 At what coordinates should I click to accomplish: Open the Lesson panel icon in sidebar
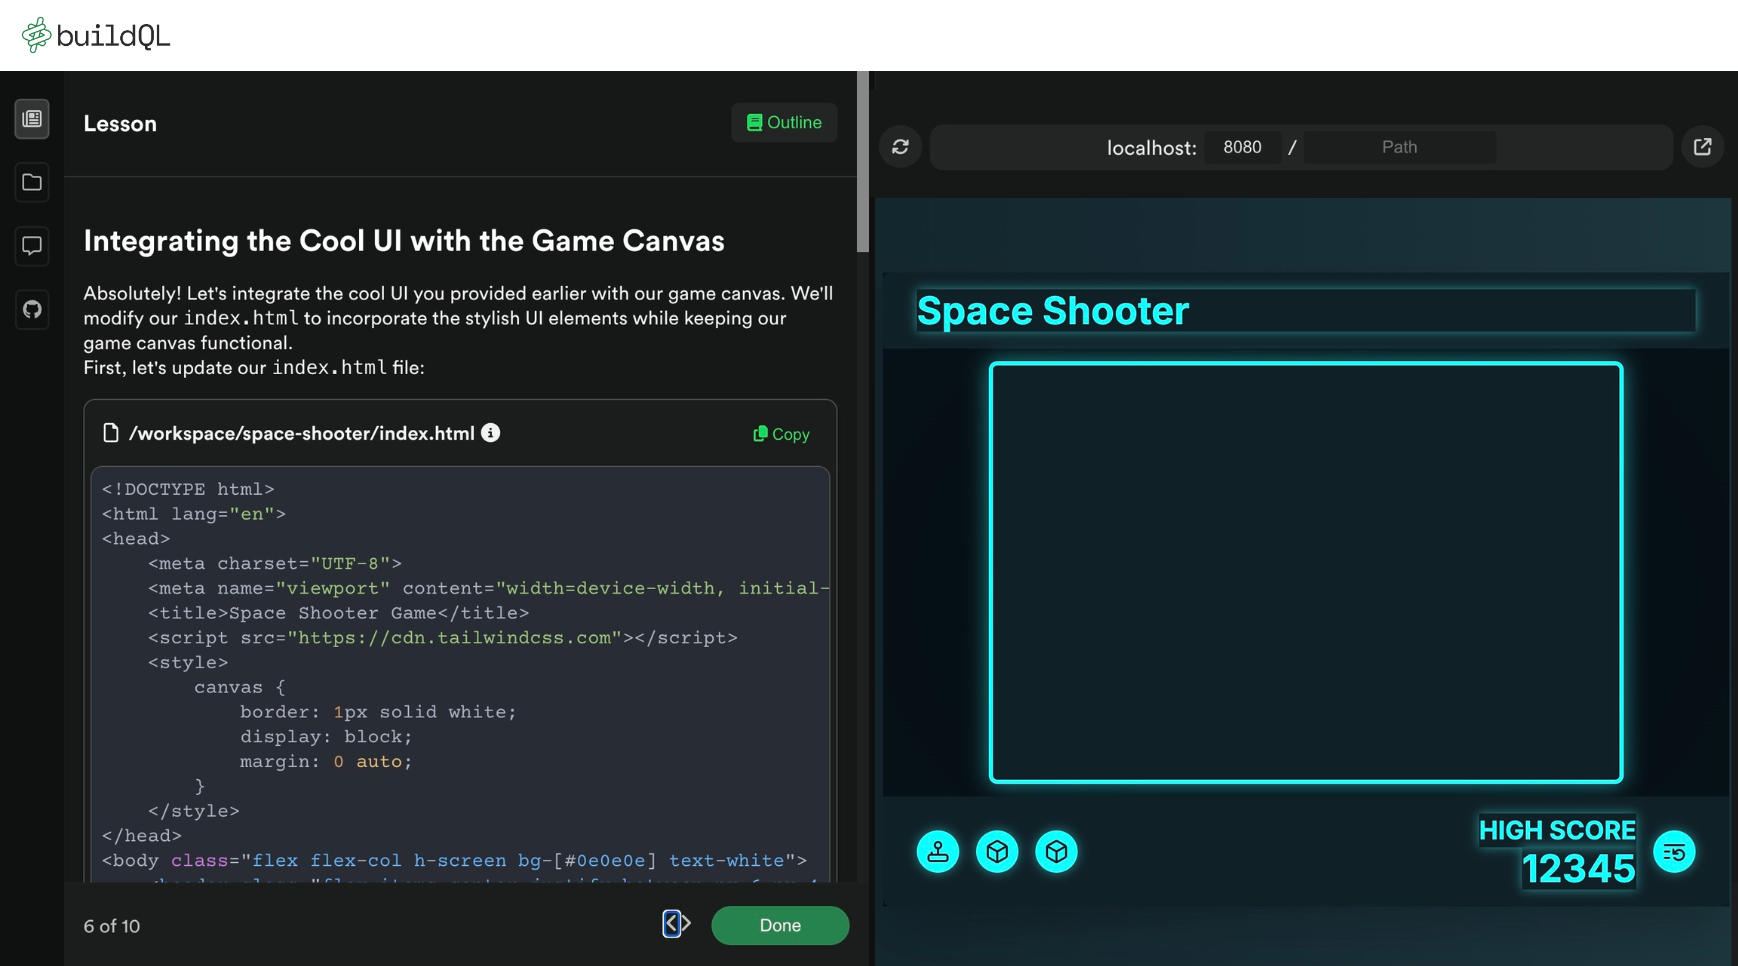[x=32, y=119]
